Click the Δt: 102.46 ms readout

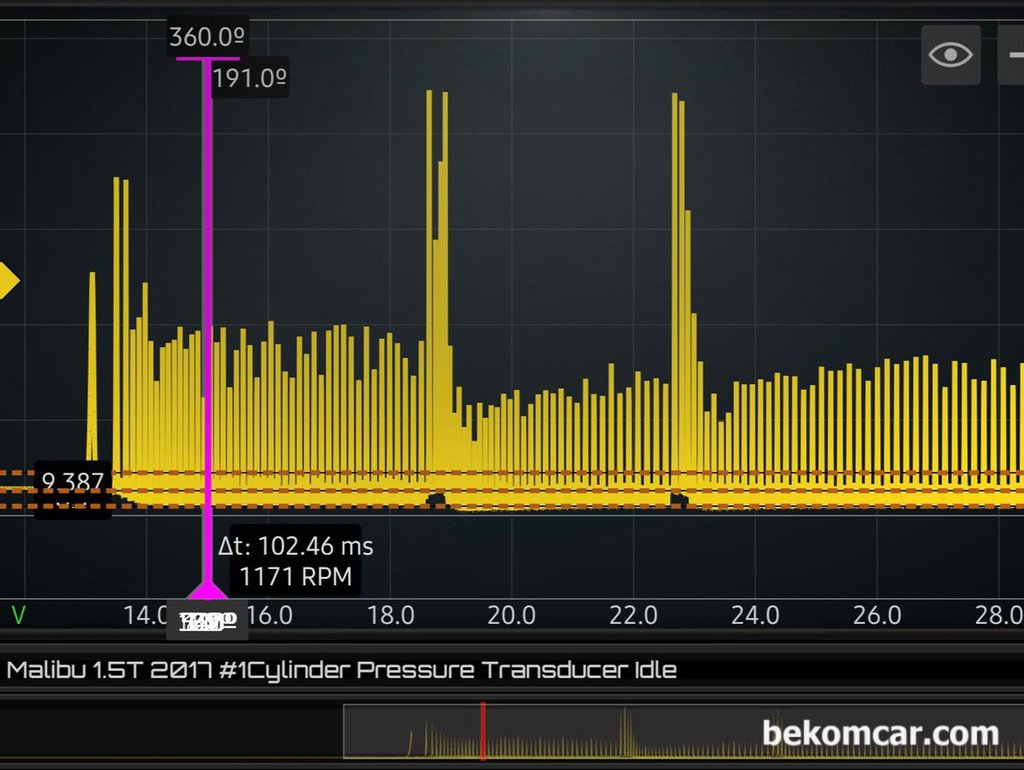(295, 546)
